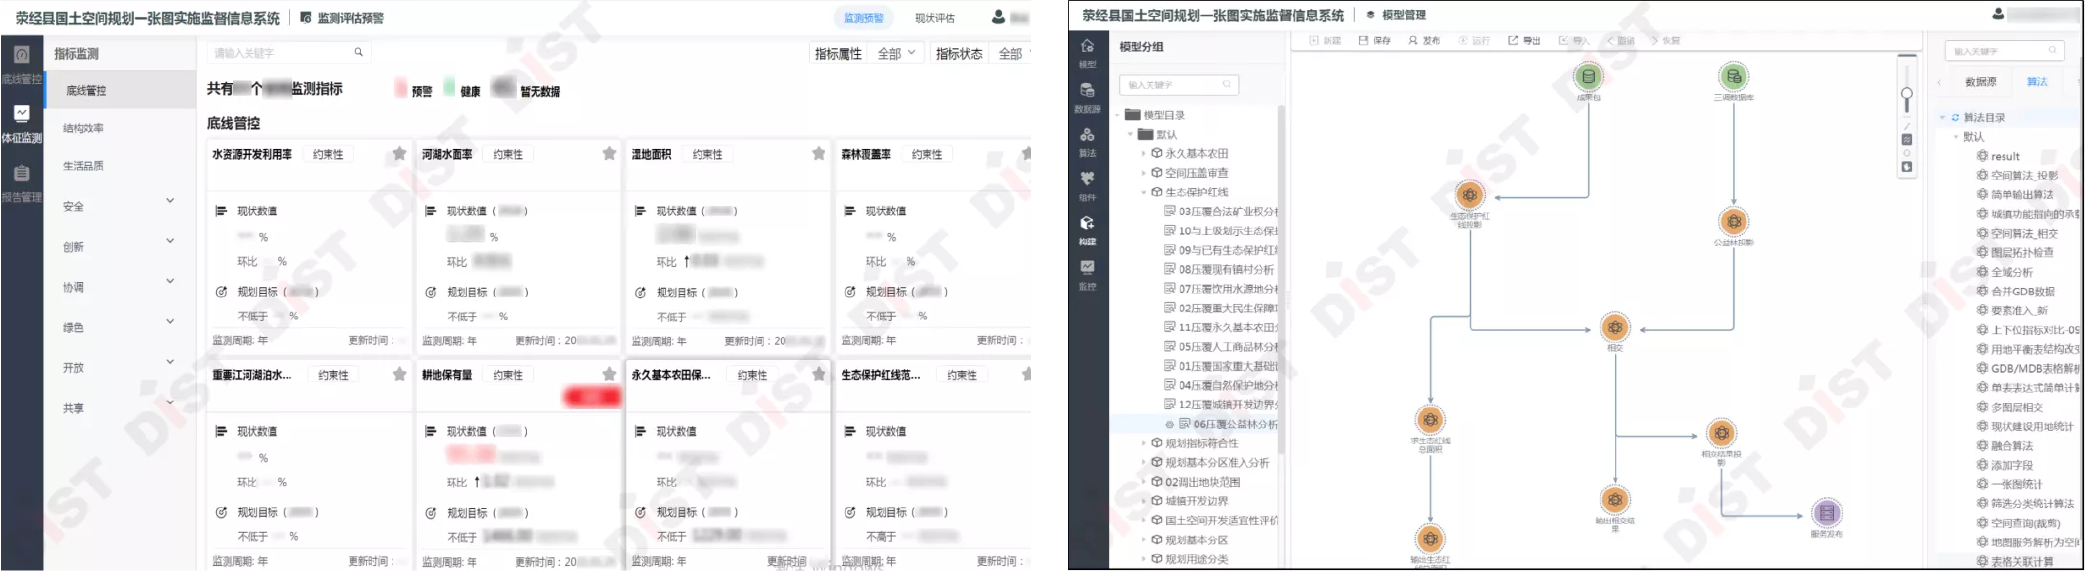The image size is (2085, 571).
Task: Click the 保存 button in model toolbar
Action: 1375,41
